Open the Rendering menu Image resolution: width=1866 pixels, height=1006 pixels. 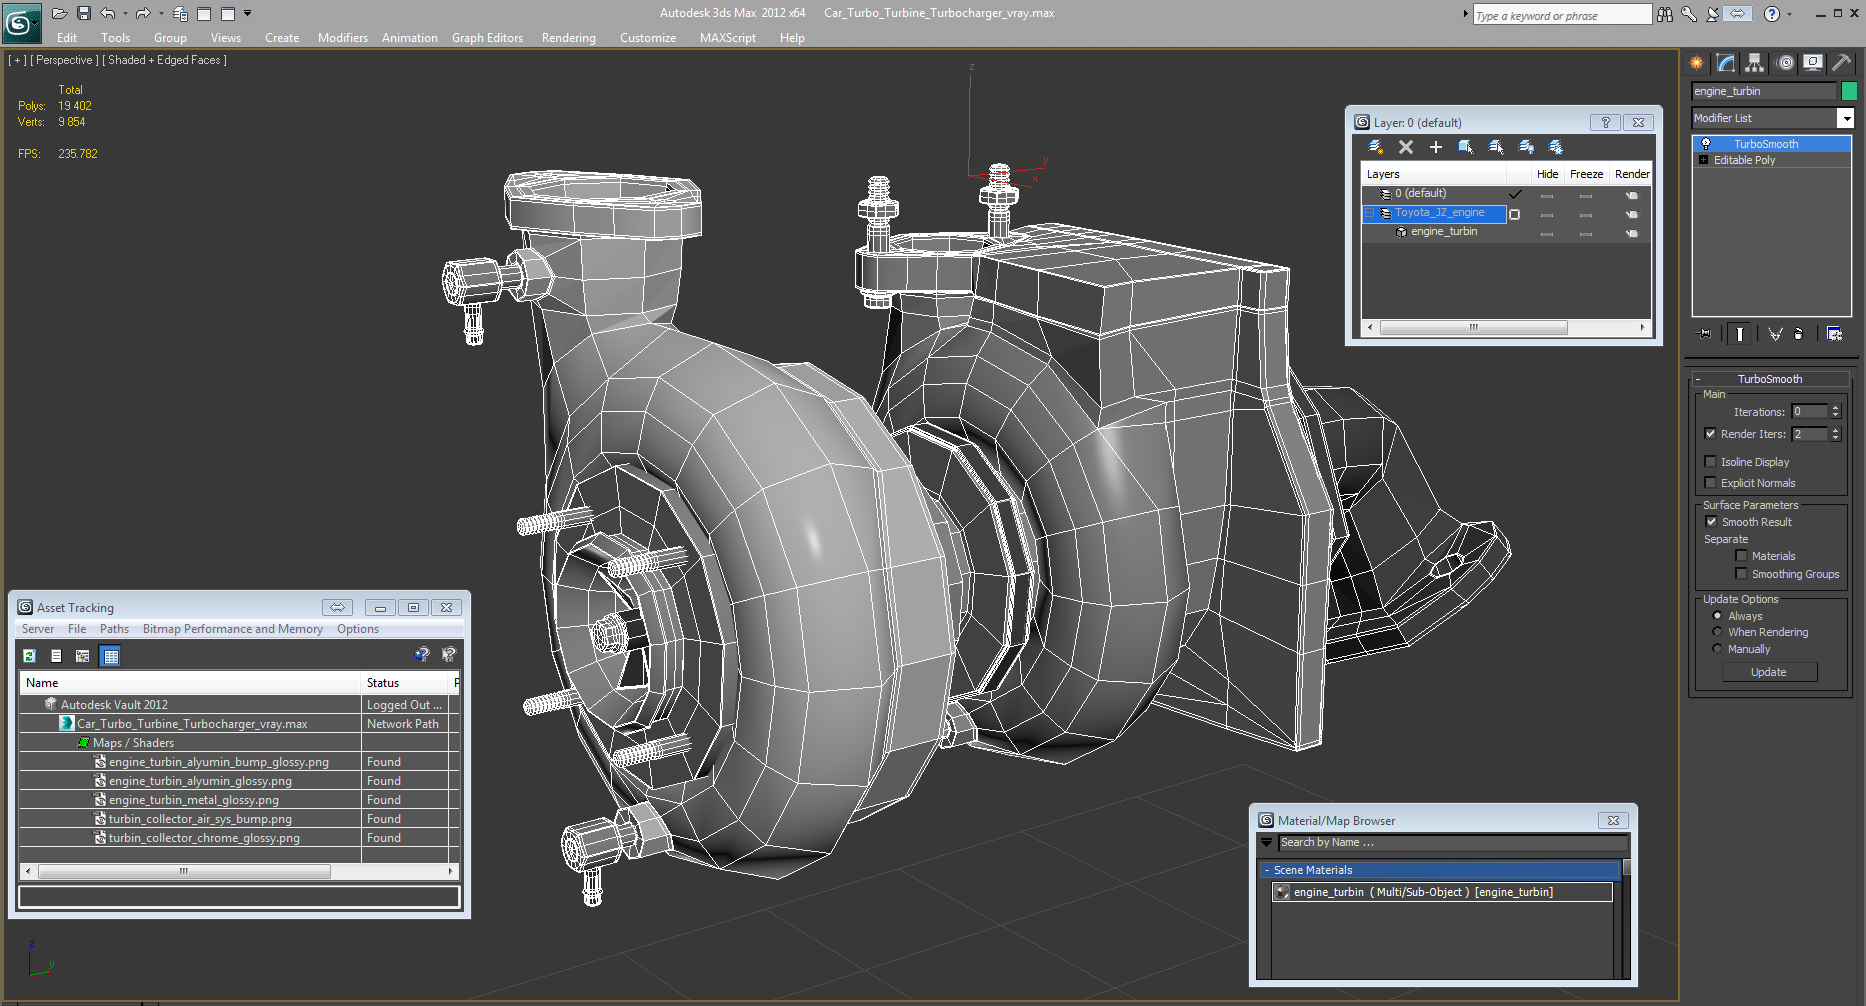pos(569,38)
